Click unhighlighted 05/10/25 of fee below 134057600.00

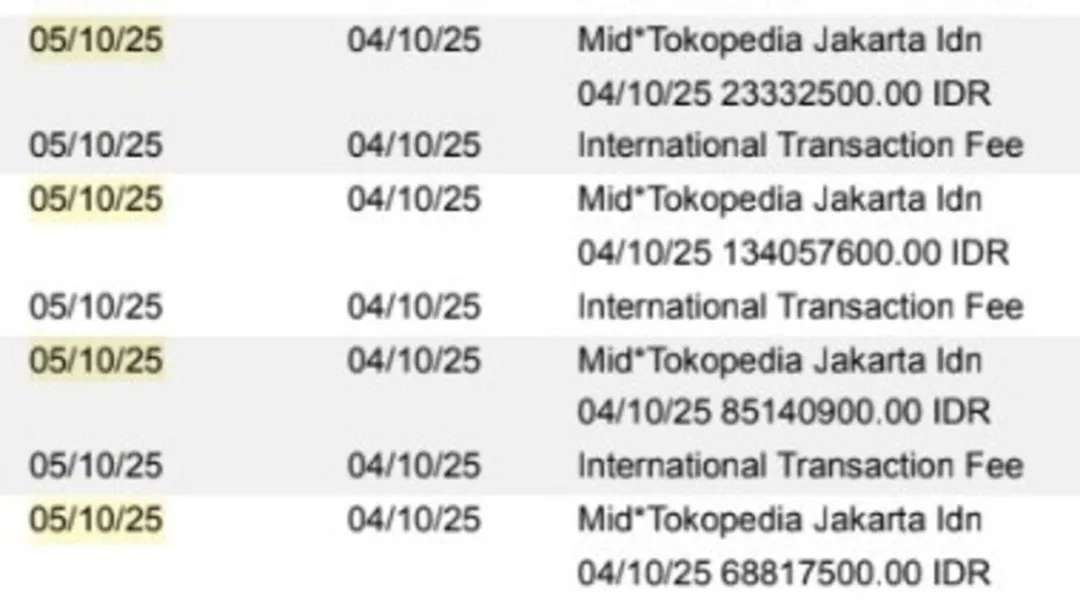click(95, 306)
